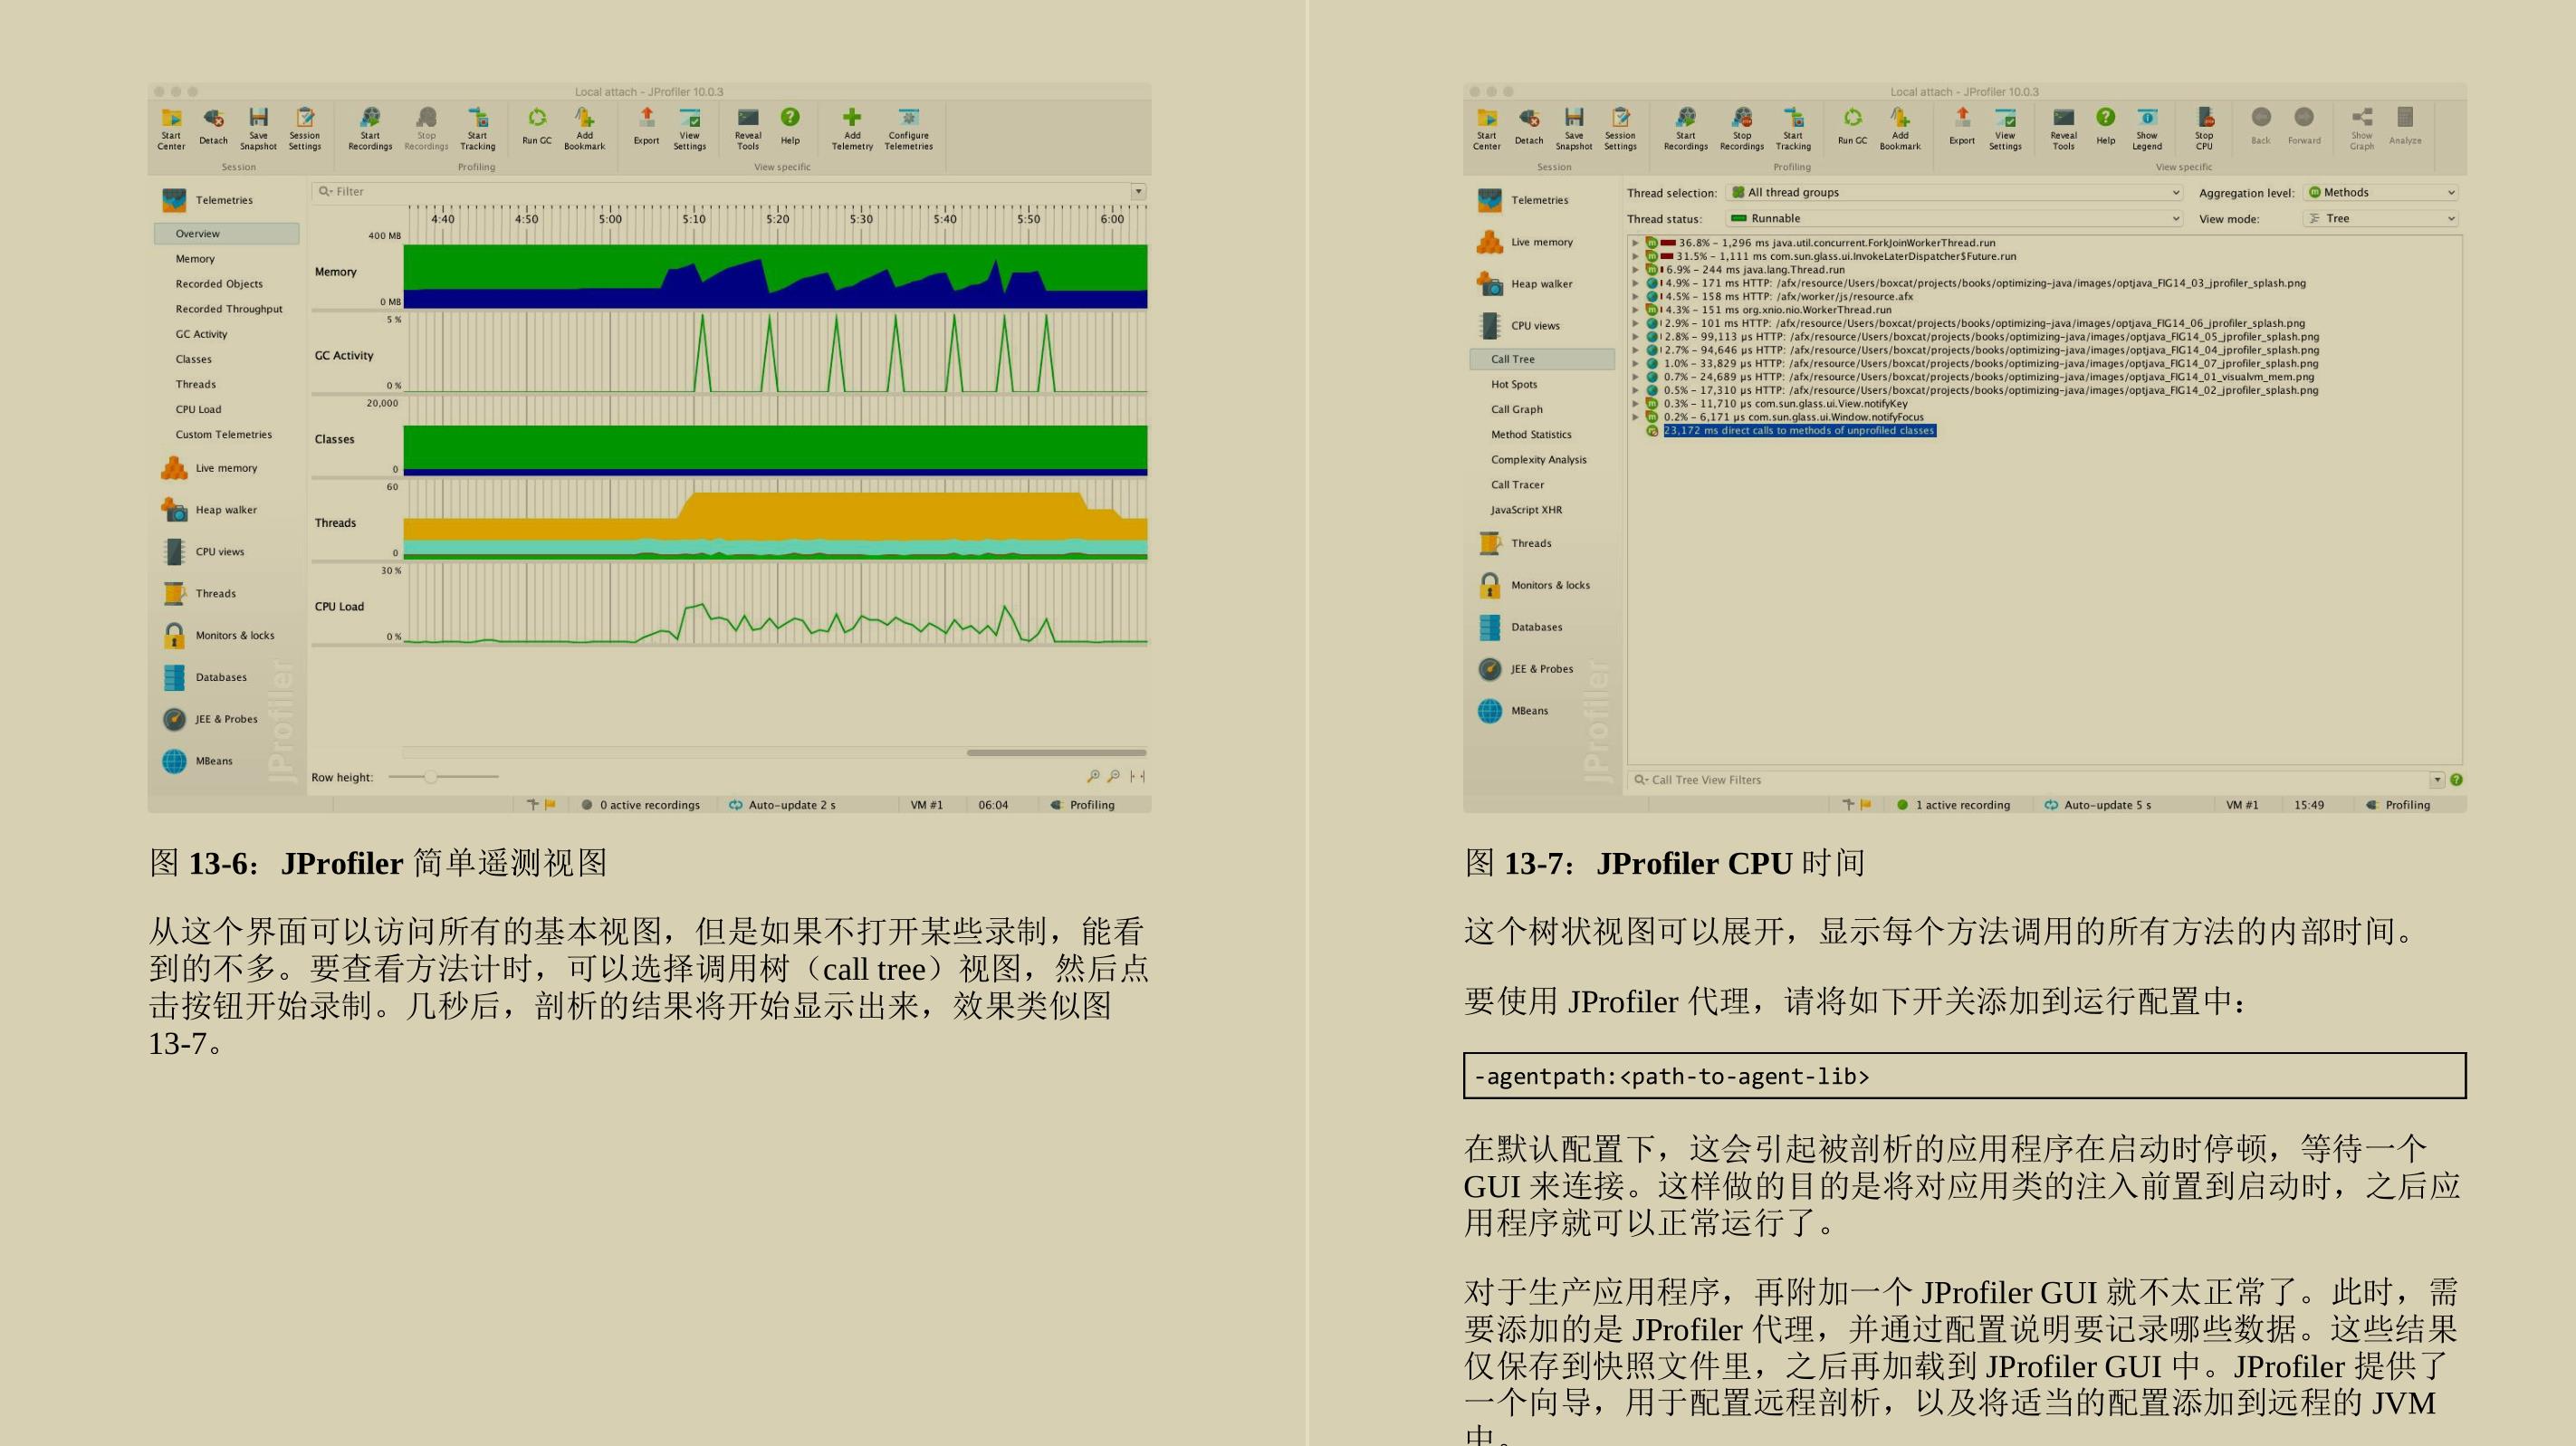
Task: Click Filter field in telemetry view
Action: click(721, 191)
